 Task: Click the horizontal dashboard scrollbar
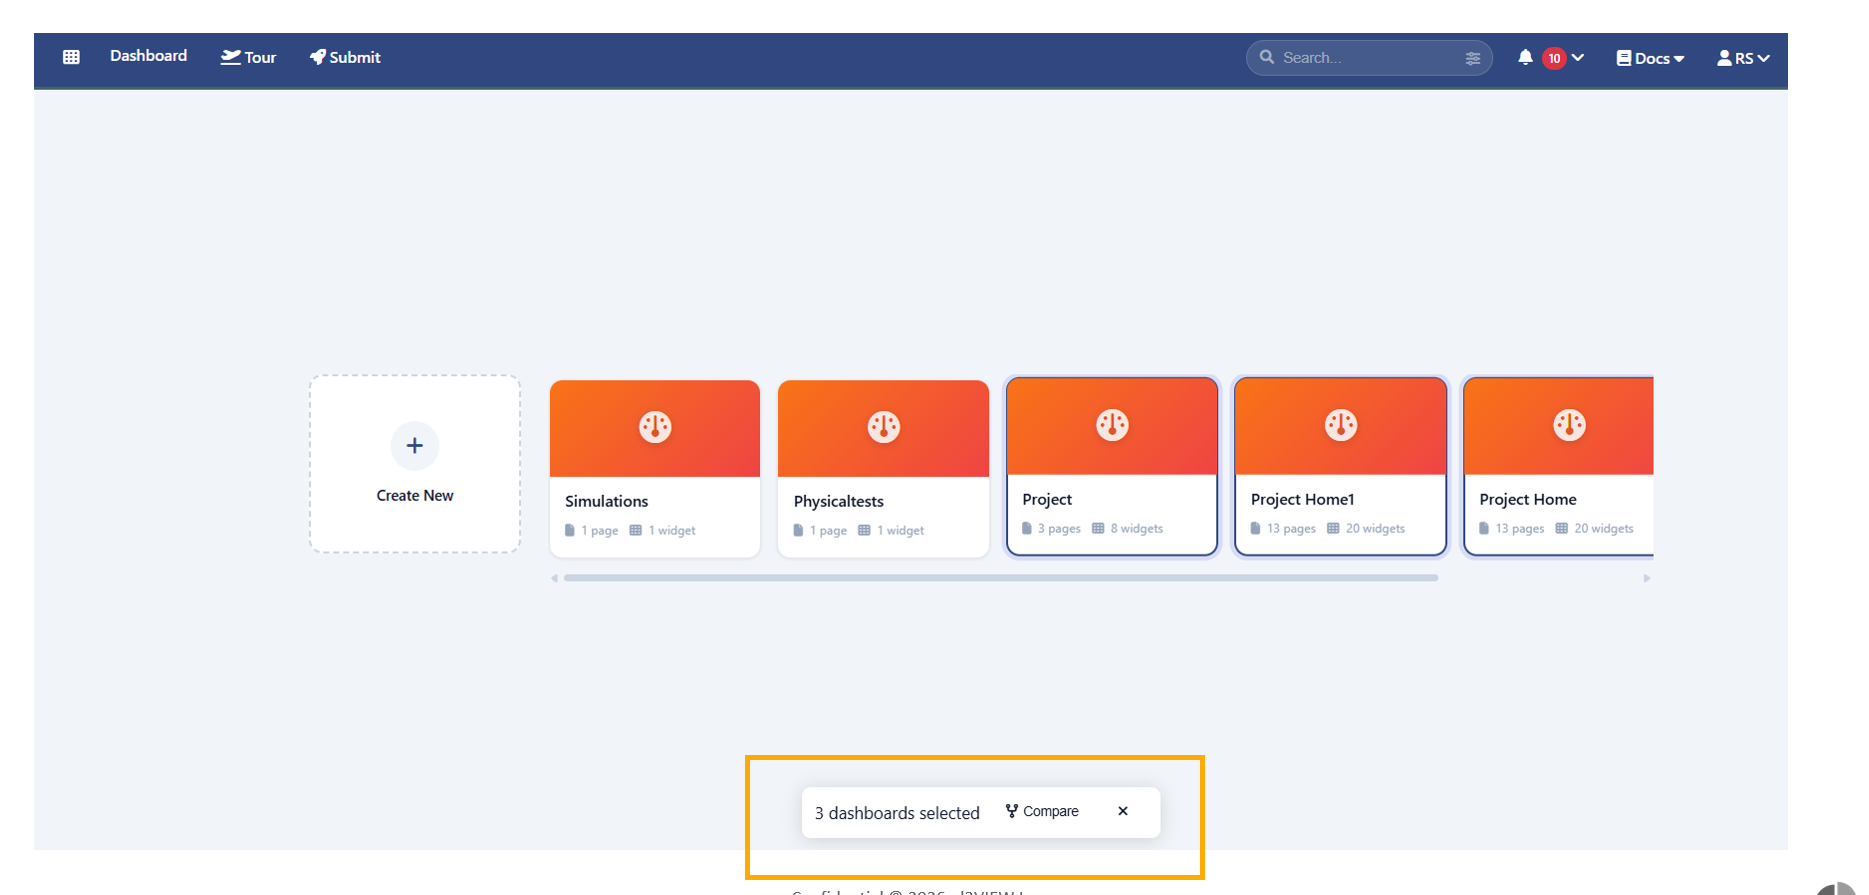coord(1000,578)
